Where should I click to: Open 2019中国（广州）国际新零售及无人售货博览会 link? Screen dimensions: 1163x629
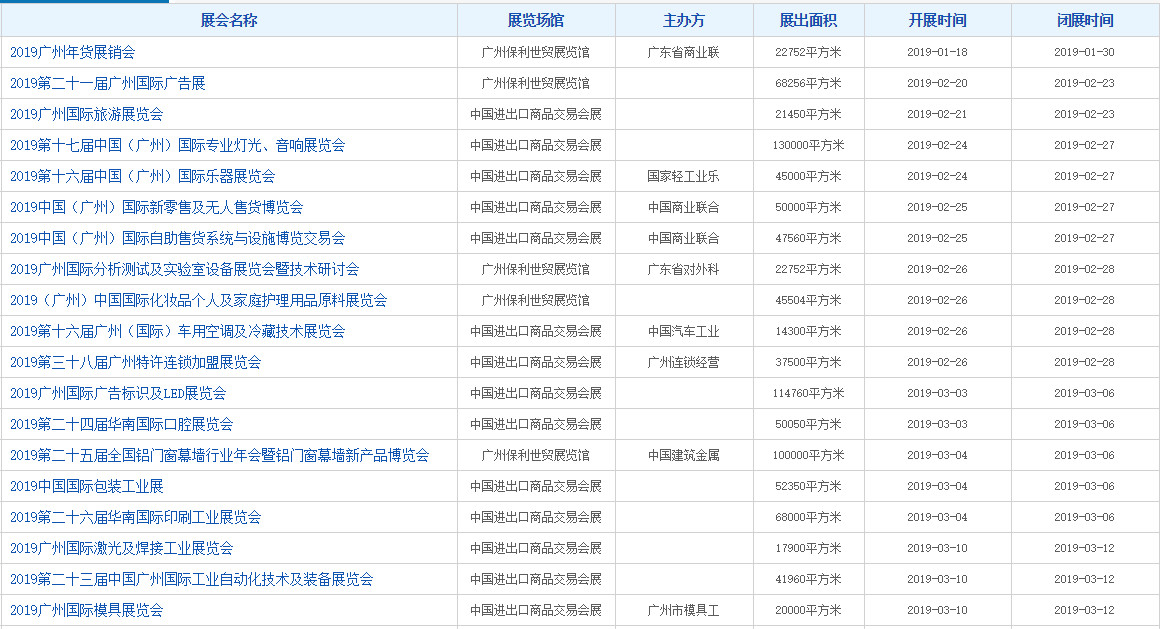[157, 207]
